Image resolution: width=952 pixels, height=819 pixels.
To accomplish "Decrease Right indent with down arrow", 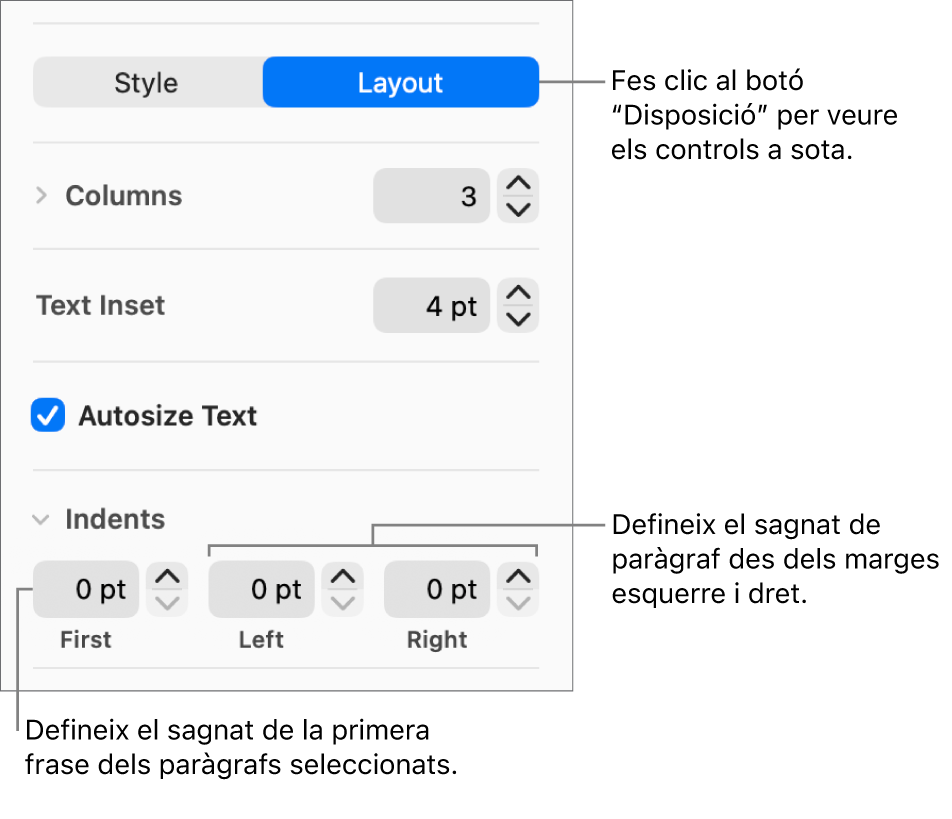I will coord(518,603).
